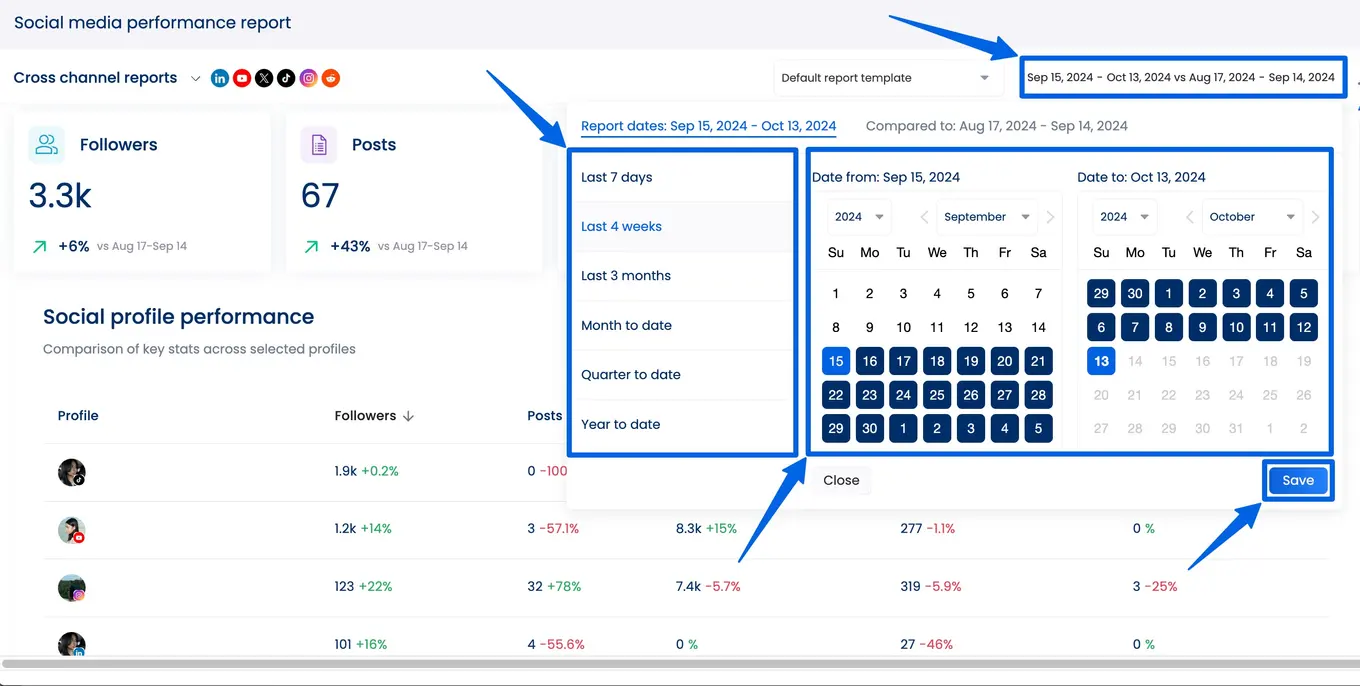This screenshot has width=1360, height=686.
Task: Click the TikTok profile avatar thumbnail
Action: (72, 472)
